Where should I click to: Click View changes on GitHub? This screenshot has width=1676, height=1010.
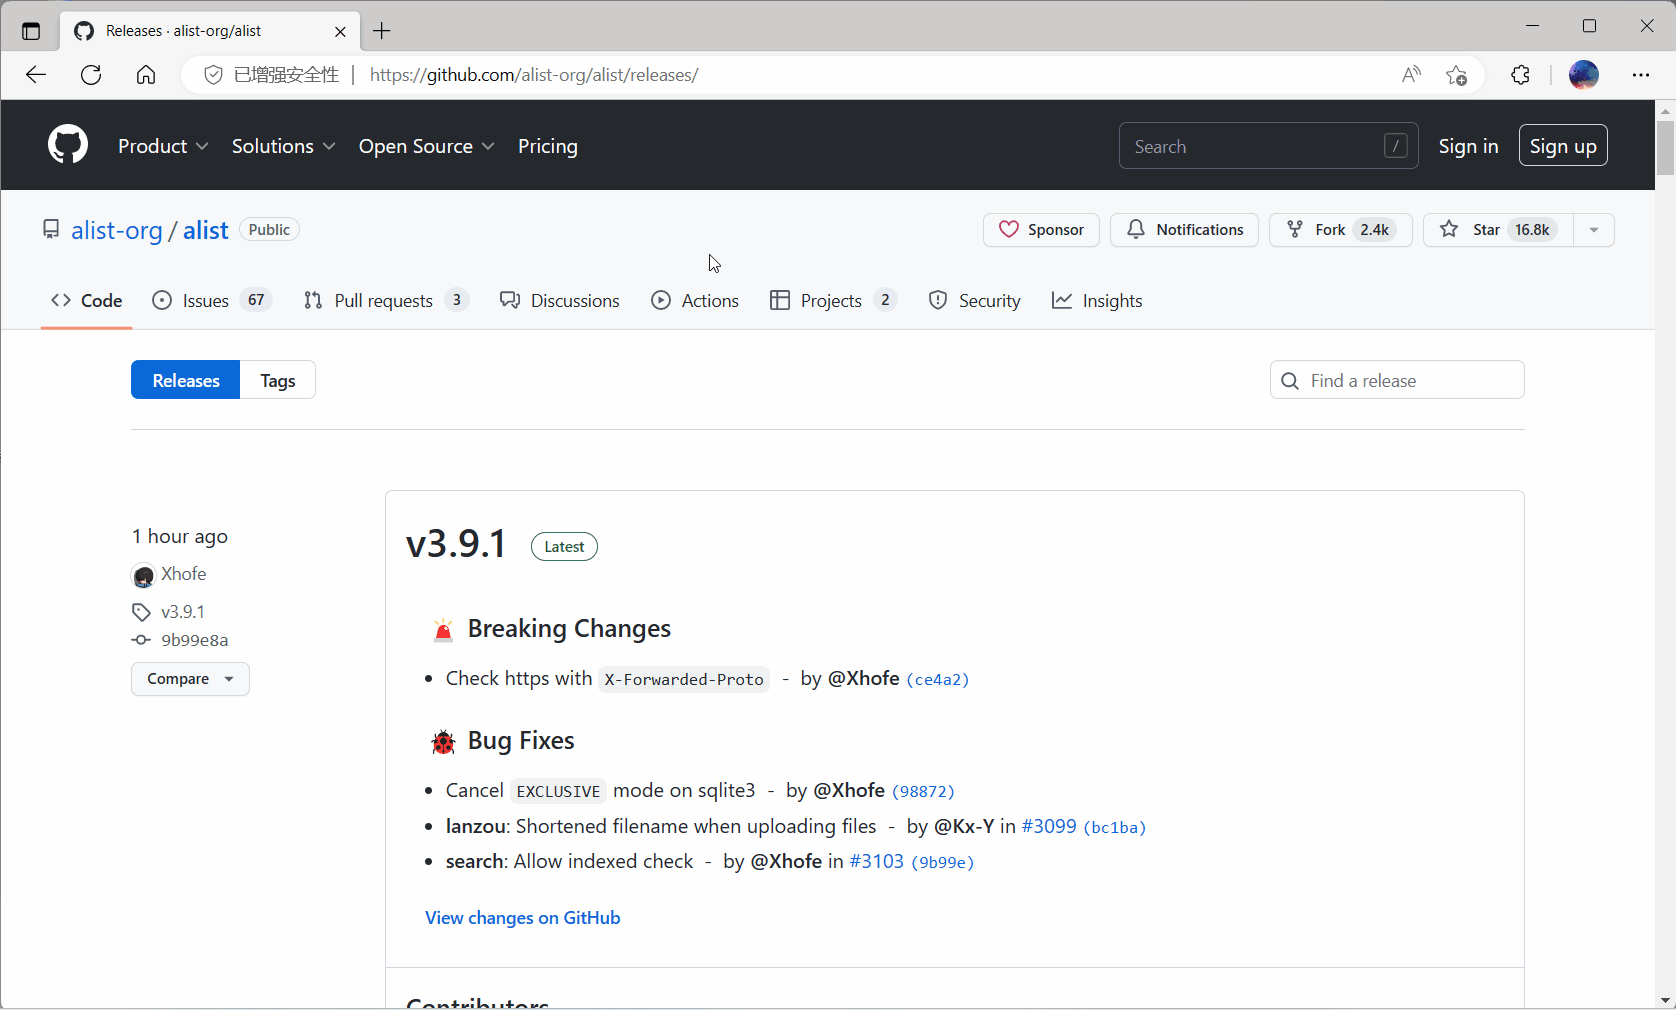click(x=523, y=918)
